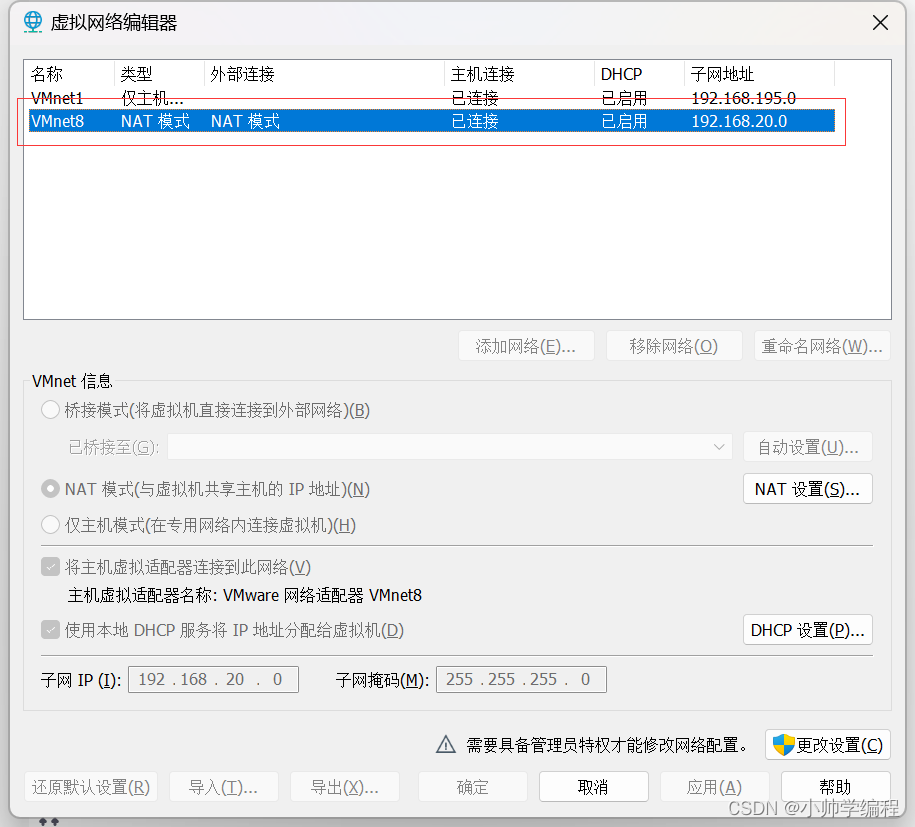Click the Virtual Network Editor globe icon
Viewport: 915px width, 827px height.
coord(33,22)
